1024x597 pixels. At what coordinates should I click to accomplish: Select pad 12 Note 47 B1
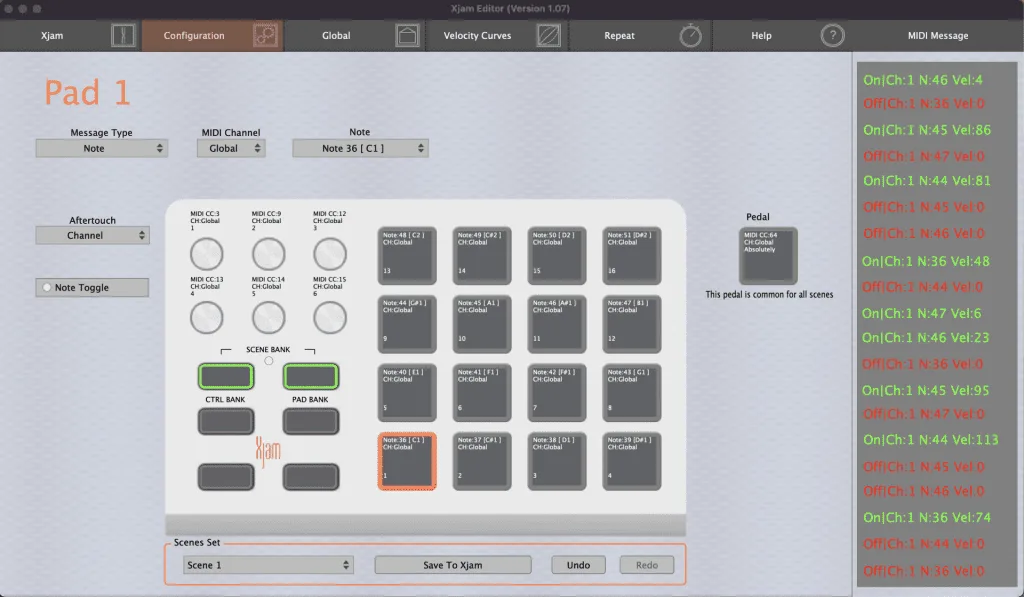coord(632,324)
